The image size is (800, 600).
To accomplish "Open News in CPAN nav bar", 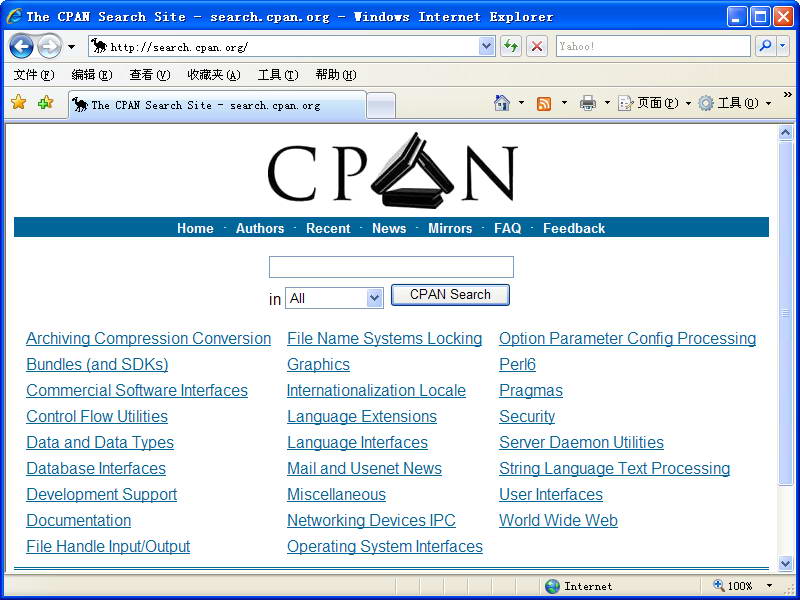I will click(389, 228).
